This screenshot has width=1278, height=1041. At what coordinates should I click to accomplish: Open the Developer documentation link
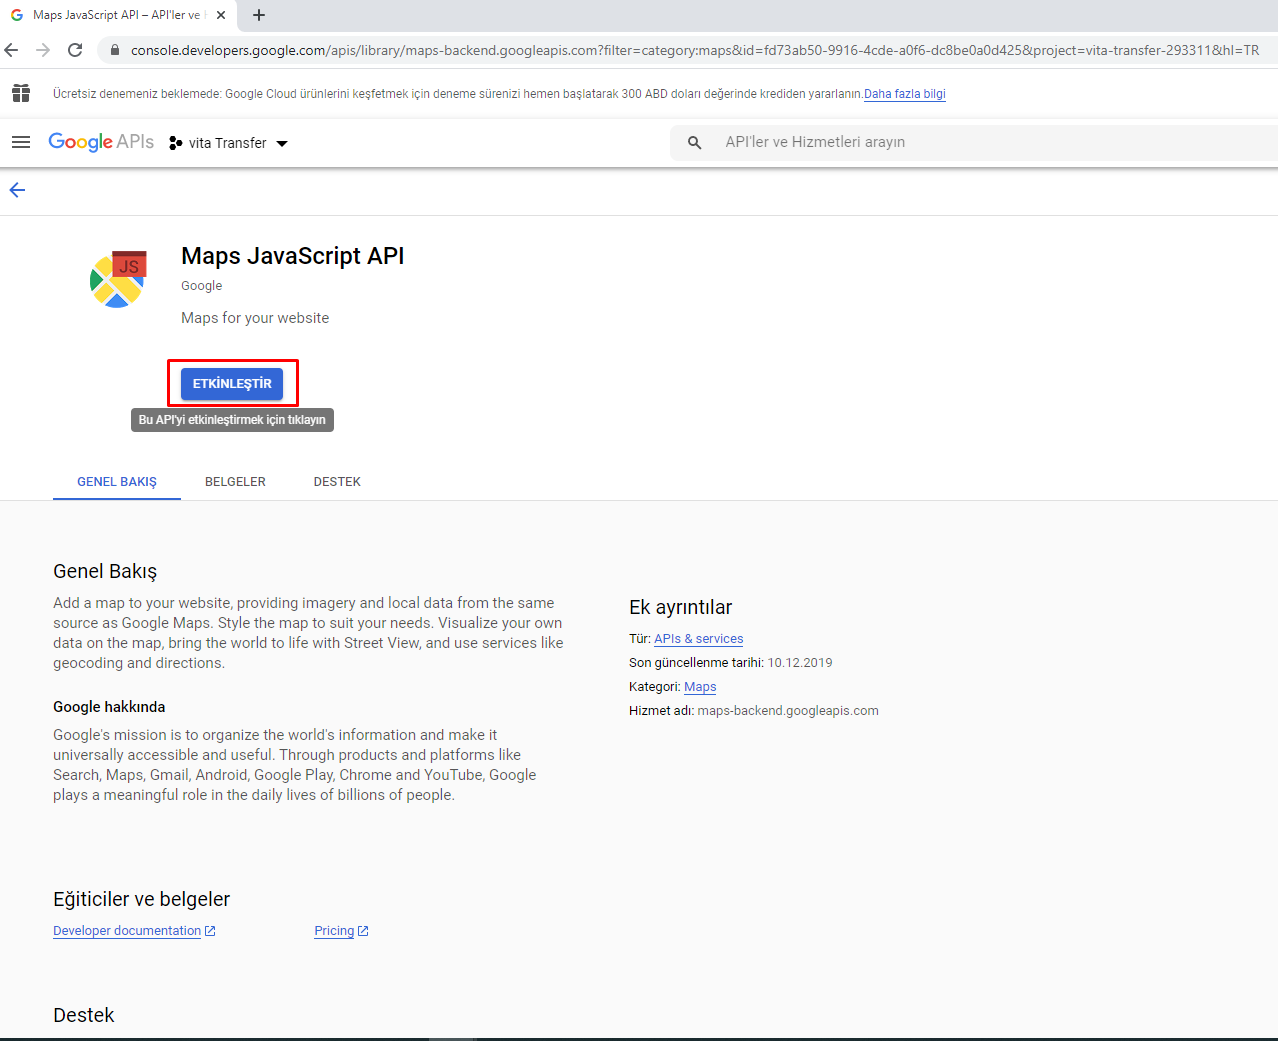coord(127,931)
